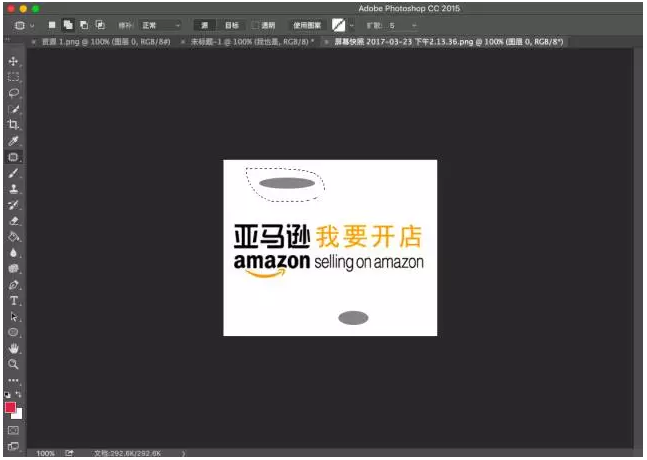
Task: Select the Lasso tool
Action: point(13,93)
